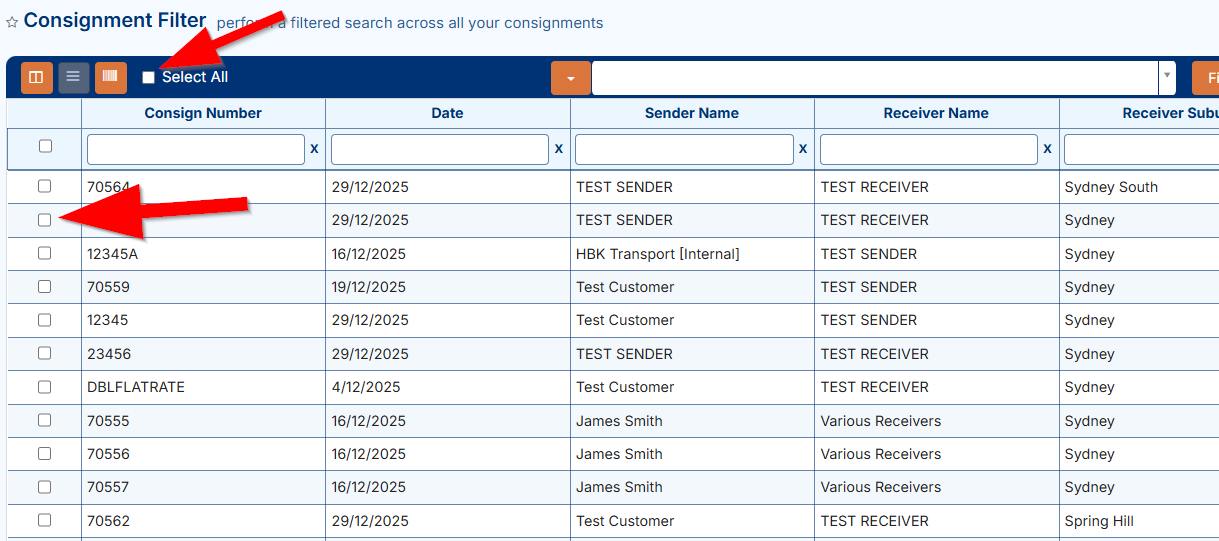Screen dimensions: 1219x541
Task: Click the Date filter input field
Action: (x=439, y=149)
